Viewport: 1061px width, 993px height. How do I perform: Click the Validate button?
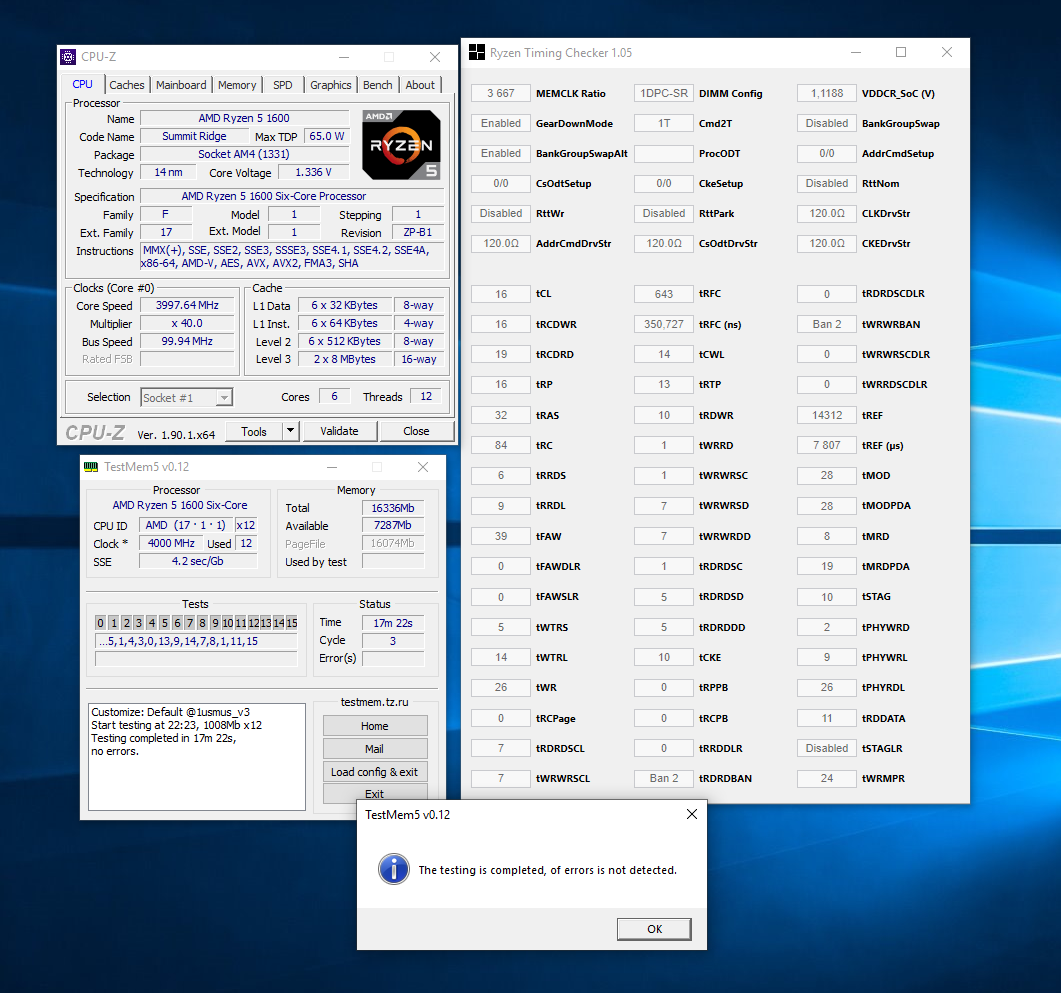(x=339, y=431)
